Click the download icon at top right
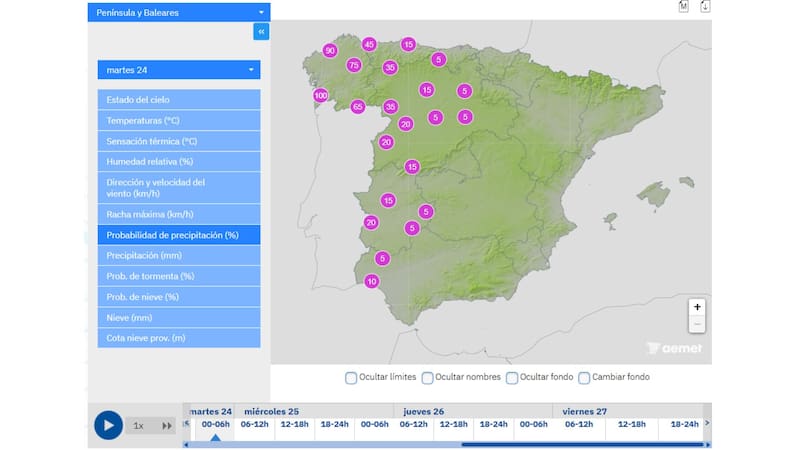 (x=705, y=6)
